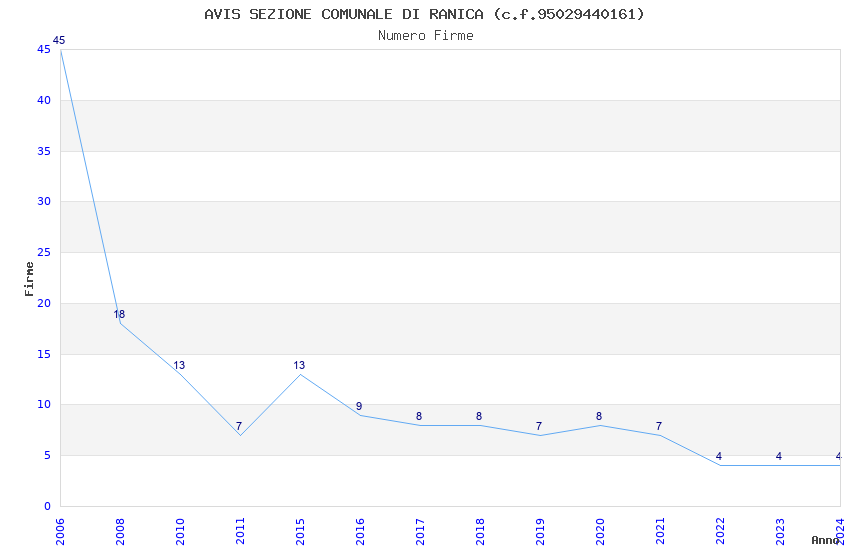Click the 13 data label above 2015
Image resolution: width=850 pixels, height=550 pixels.
point(299,365)
